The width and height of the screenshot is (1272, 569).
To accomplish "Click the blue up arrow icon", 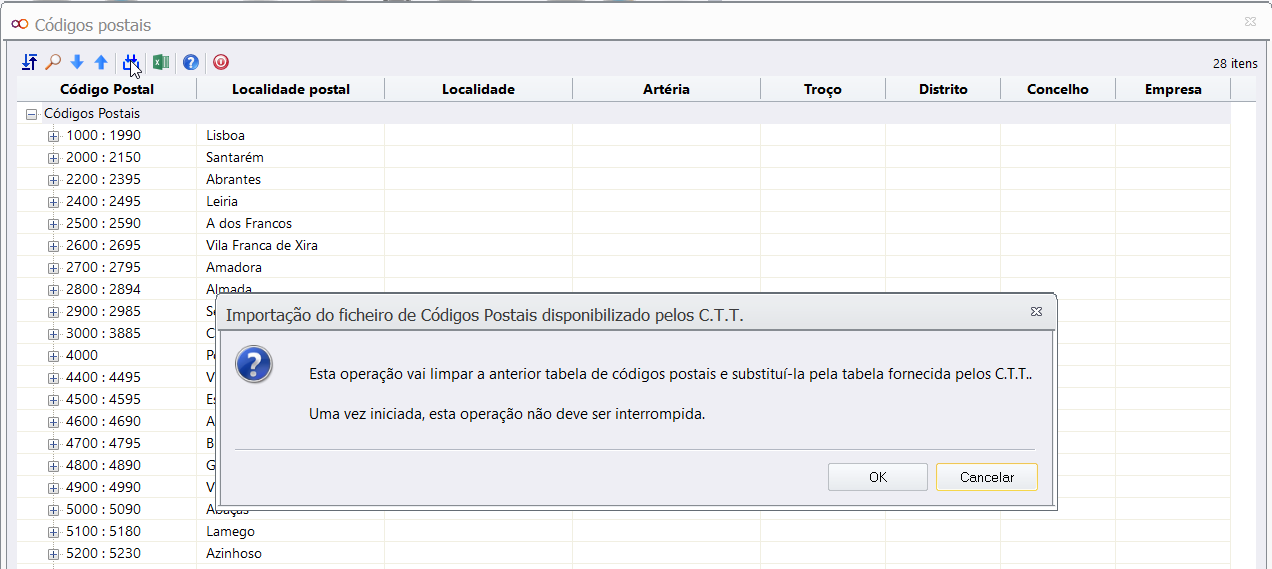I will point(101,63).
